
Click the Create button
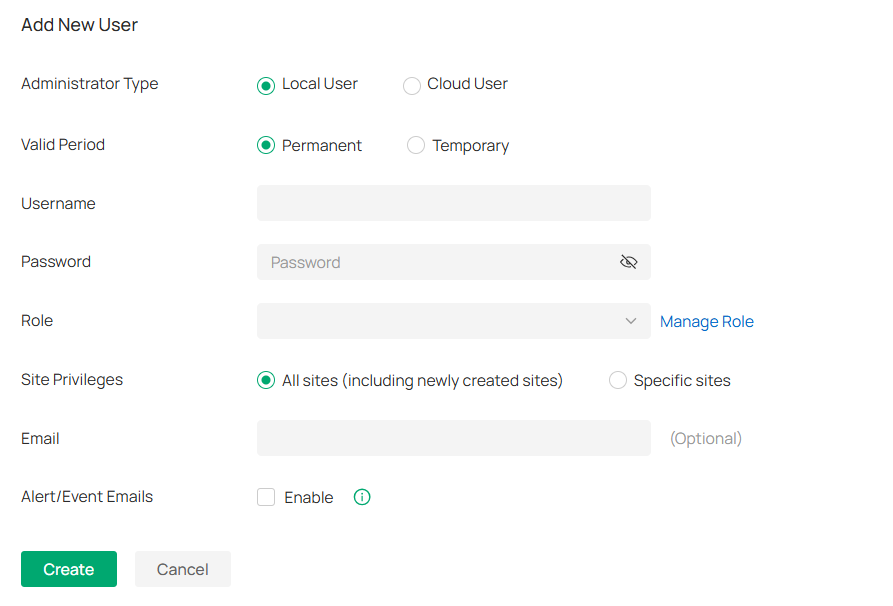point(69,569)
